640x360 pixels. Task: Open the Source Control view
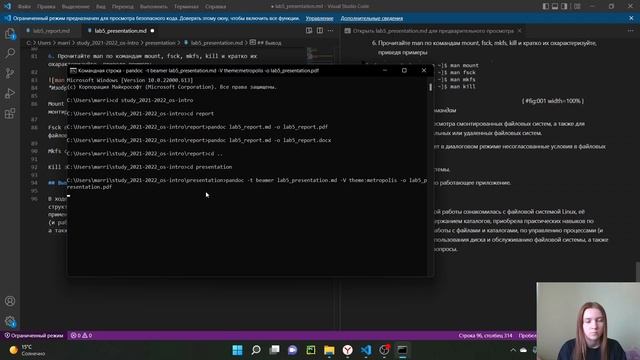click(x=10, y=73)
